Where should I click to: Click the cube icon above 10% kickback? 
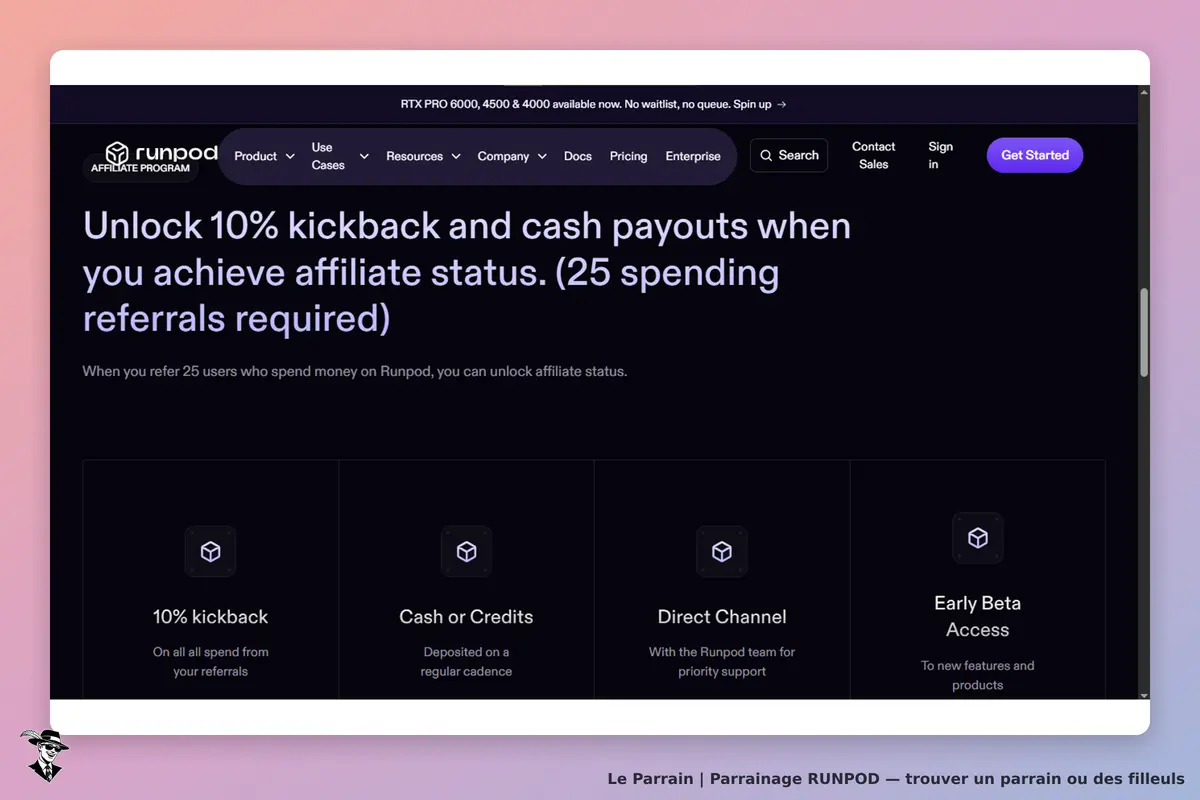click(x=210, y=551)
